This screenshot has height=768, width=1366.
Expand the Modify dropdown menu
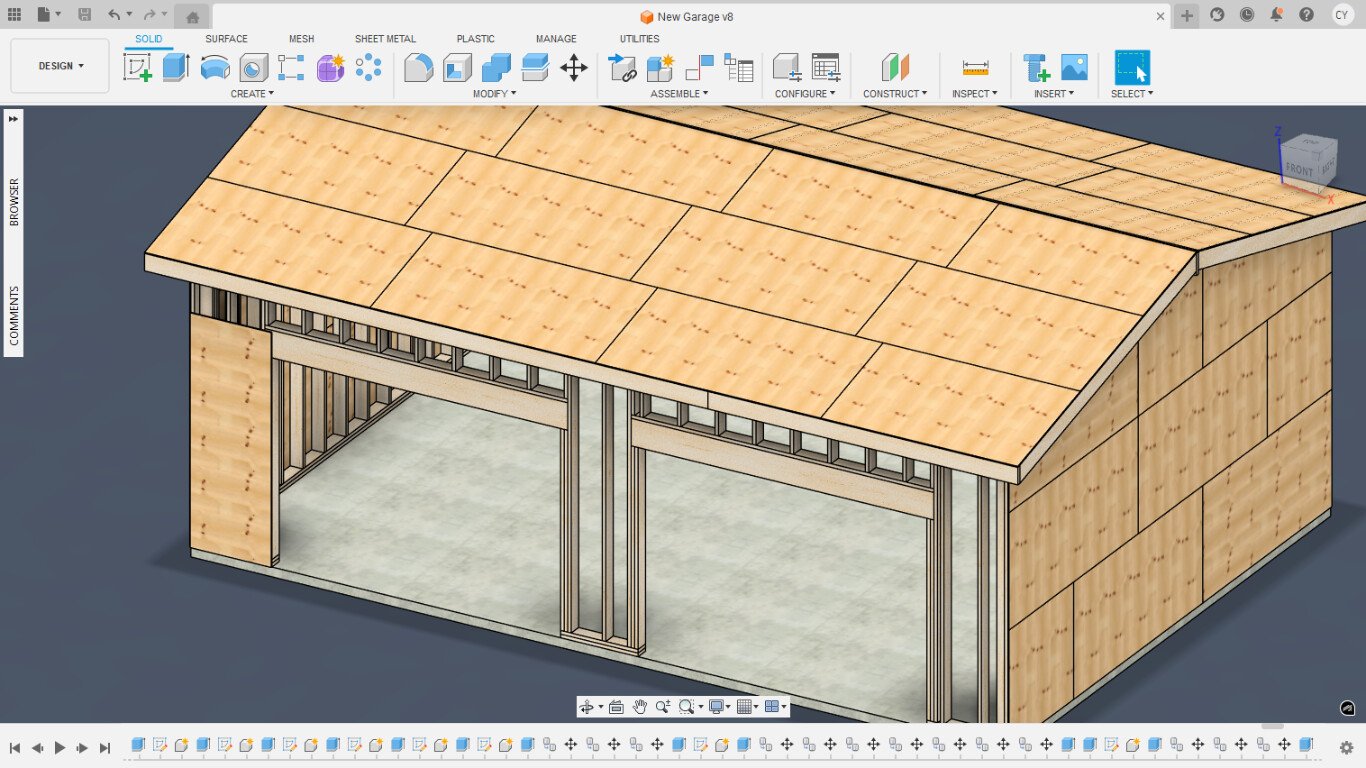pos(494,94)
